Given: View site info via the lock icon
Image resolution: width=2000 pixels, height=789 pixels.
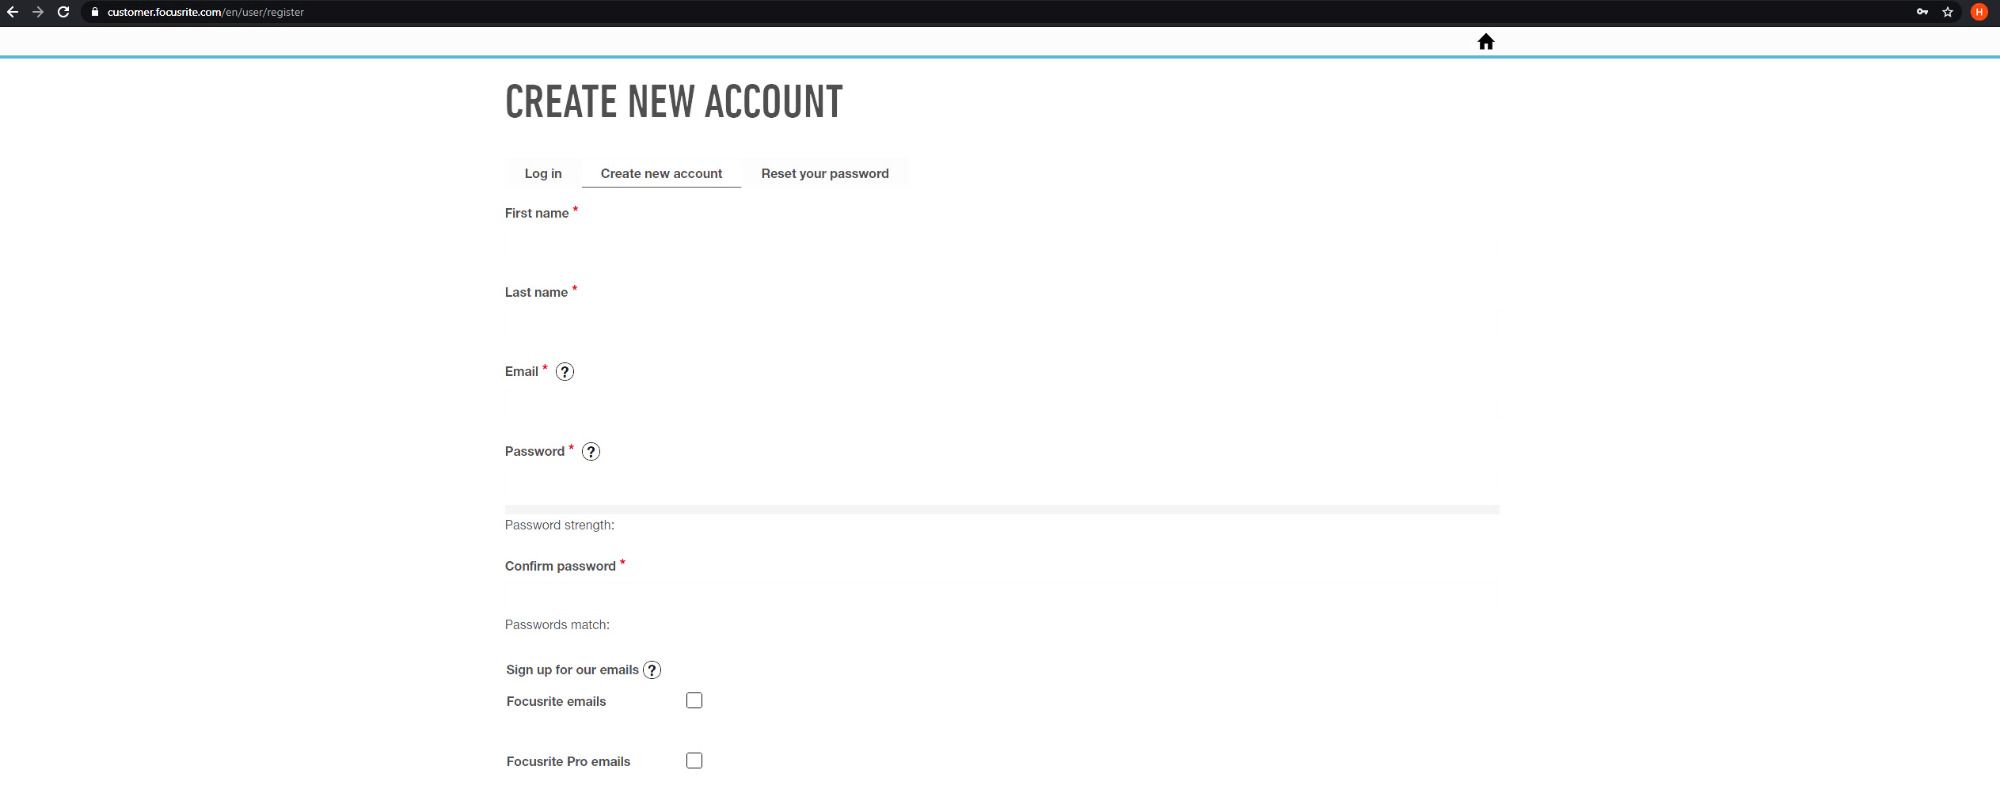Looking at the screenshot, I should click(x=94, y=12).
